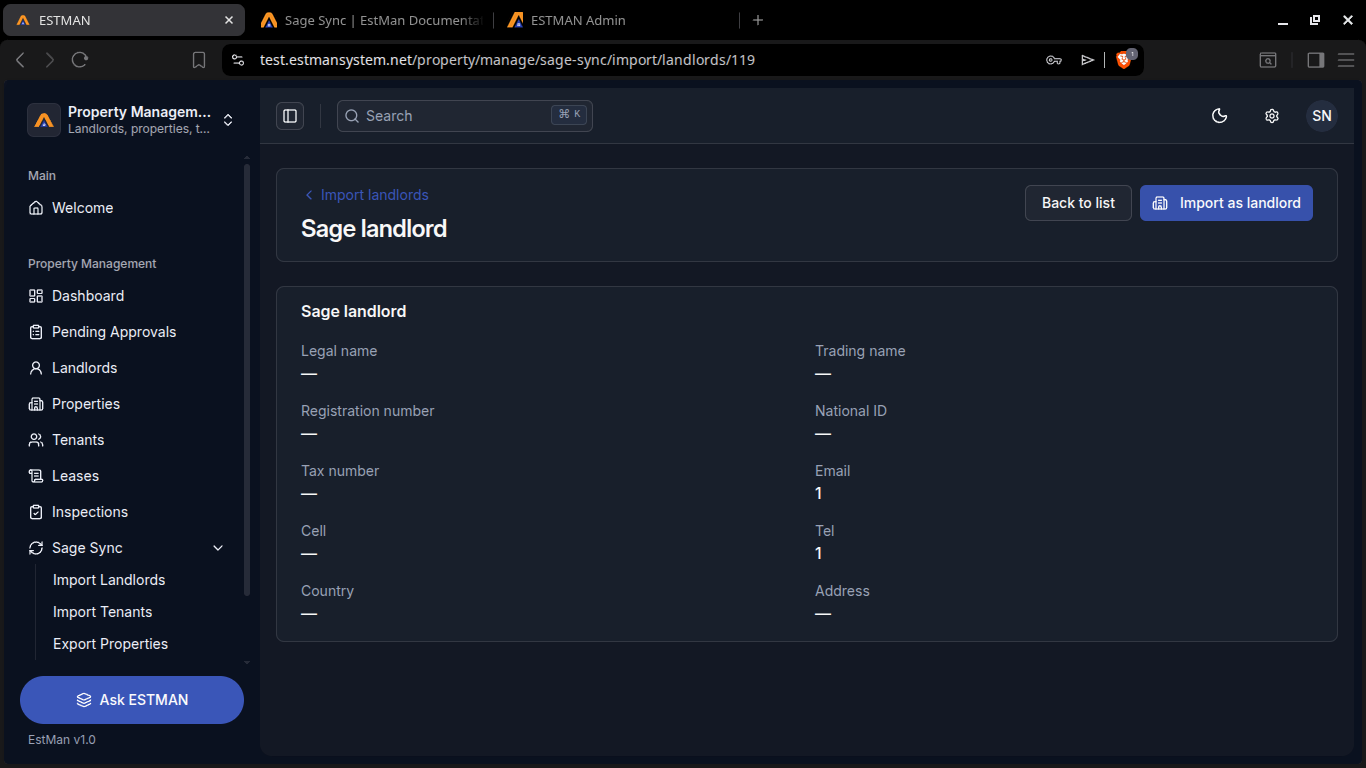Open Pending Approvals
The width and height of the screenshot is (1366, 768).
coord(132,332)
